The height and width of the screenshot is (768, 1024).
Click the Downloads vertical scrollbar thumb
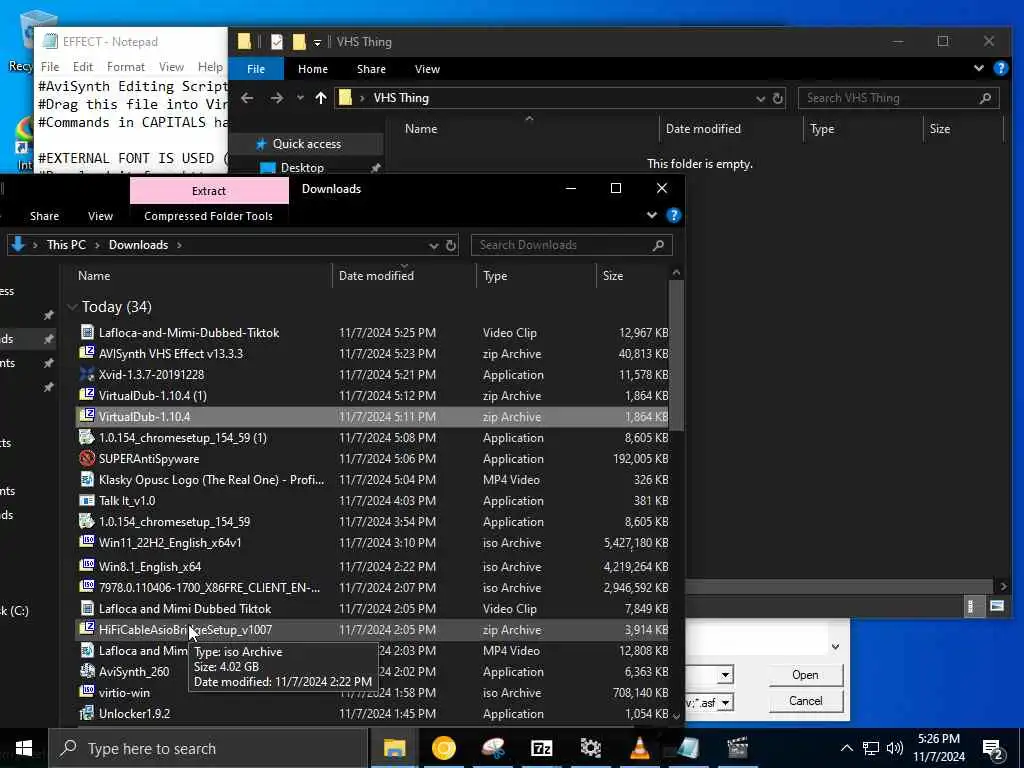[676, 355]
